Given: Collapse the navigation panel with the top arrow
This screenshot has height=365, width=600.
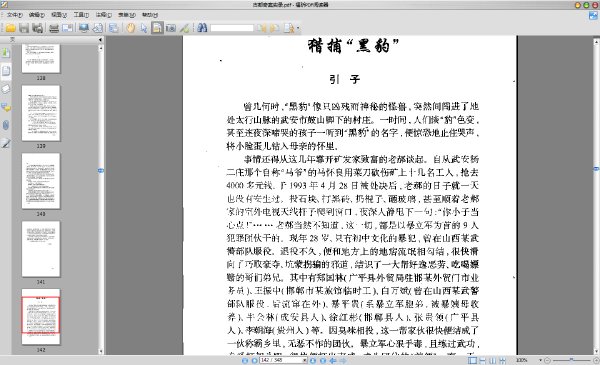Looking at the screenshot, I should [101, 39].
